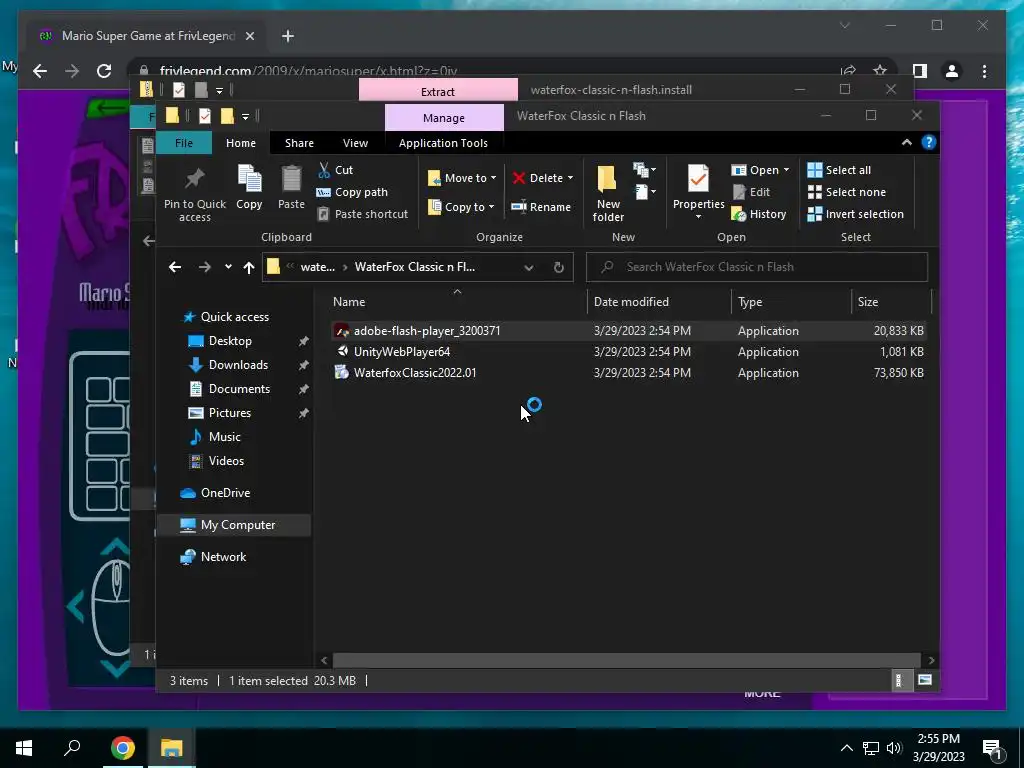Open address bar history dropdown
The image size is (1024, 768).
(528, 267)
